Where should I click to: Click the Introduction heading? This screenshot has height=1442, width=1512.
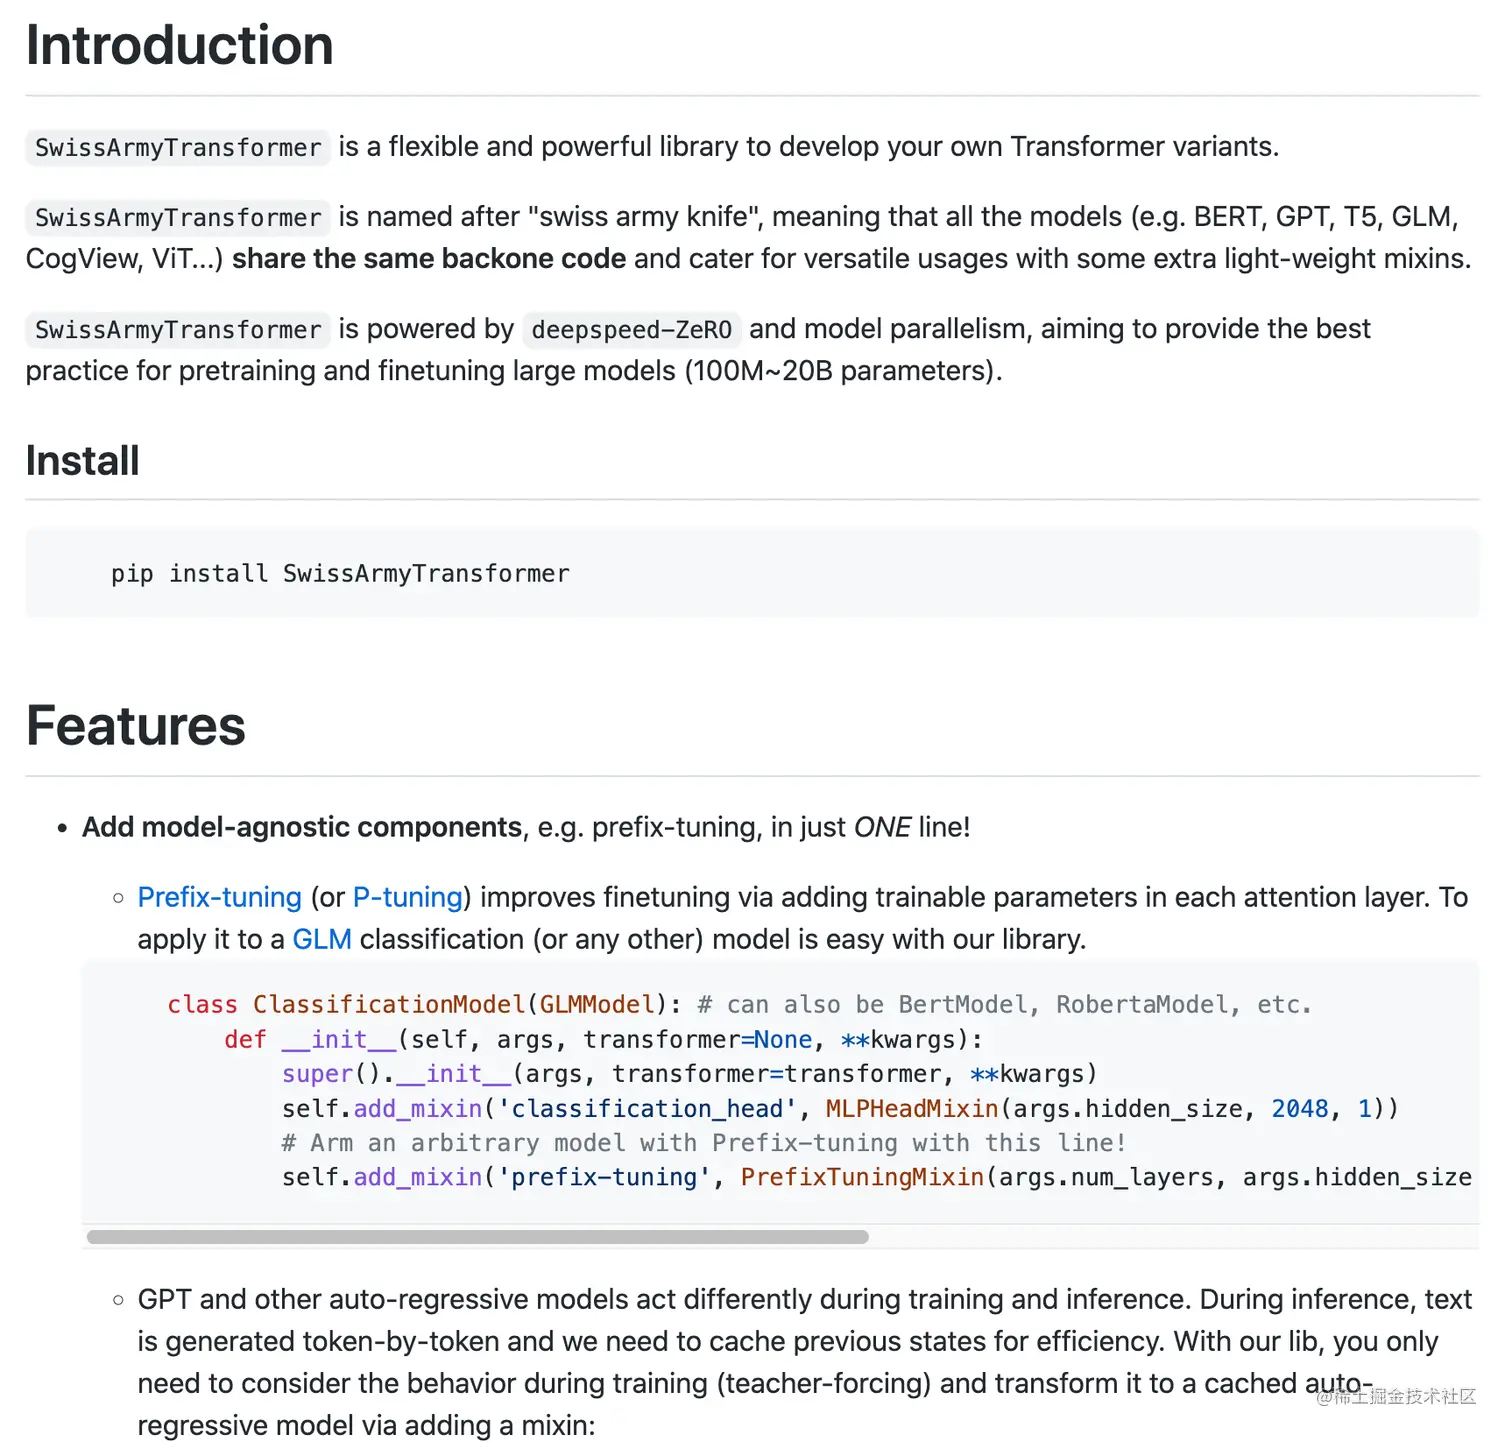180,45
